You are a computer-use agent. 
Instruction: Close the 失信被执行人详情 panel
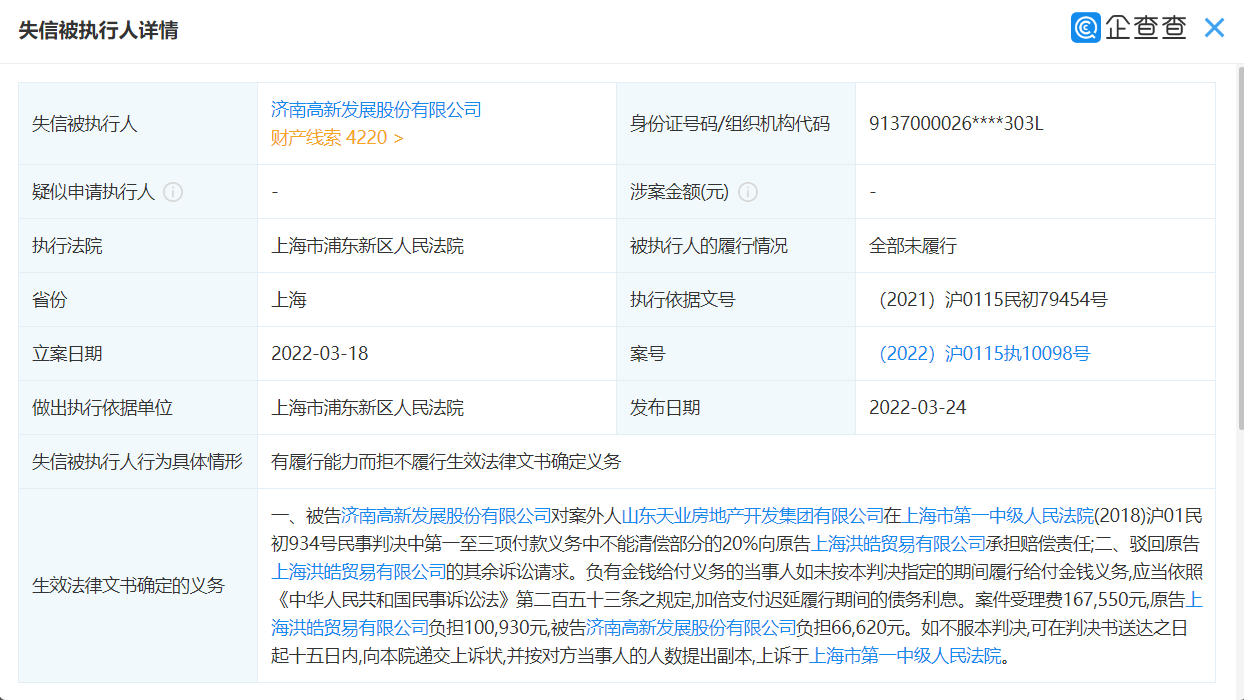pos(1214,28)
